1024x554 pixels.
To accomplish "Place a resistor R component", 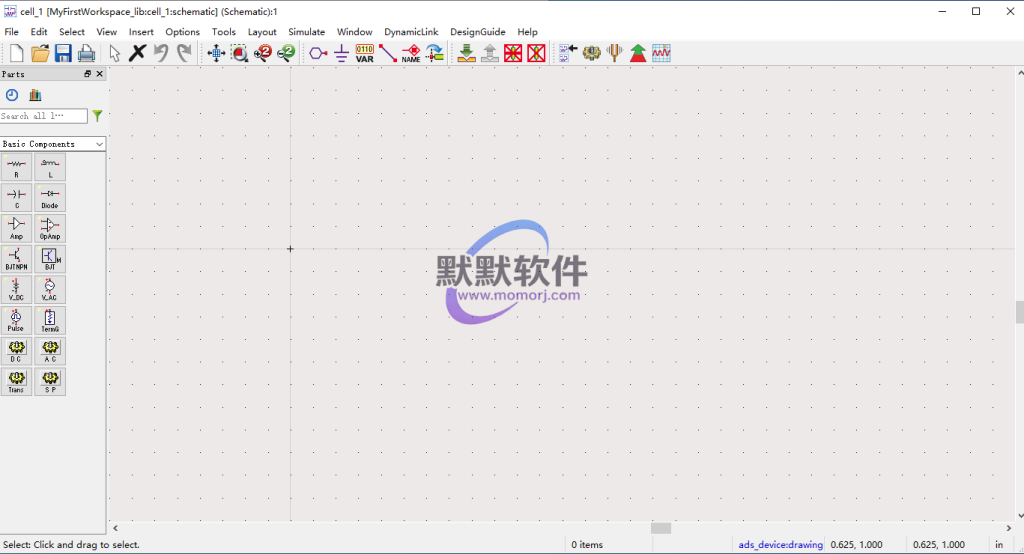I will click(x=17, y=168).
